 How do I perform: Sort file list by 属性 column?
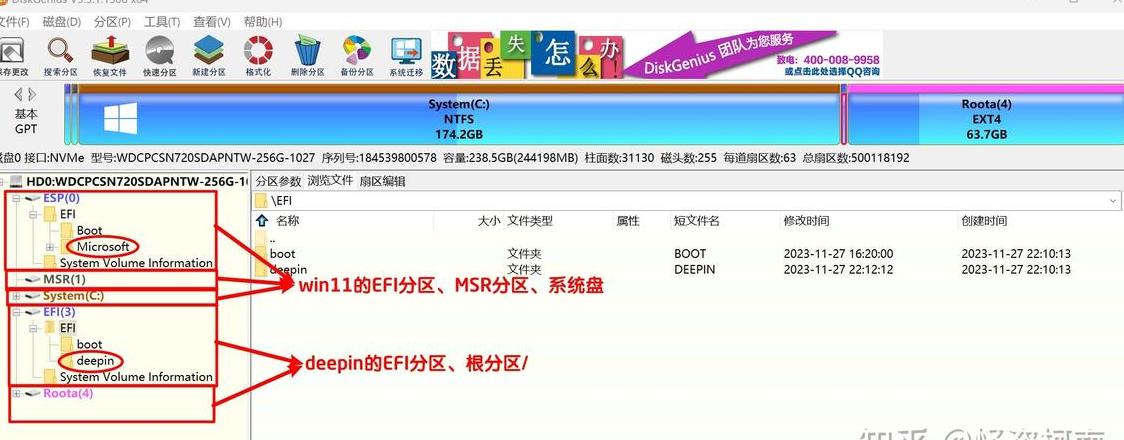coord(627,221)
